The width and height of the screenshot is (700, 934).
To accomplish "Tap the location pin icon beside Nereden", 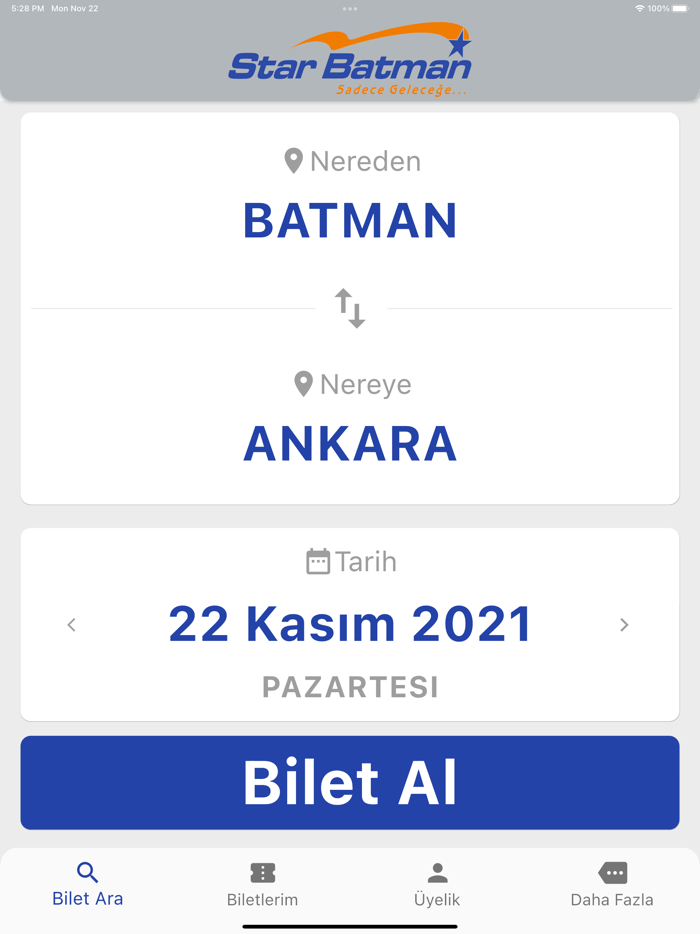I will point(294,160).
